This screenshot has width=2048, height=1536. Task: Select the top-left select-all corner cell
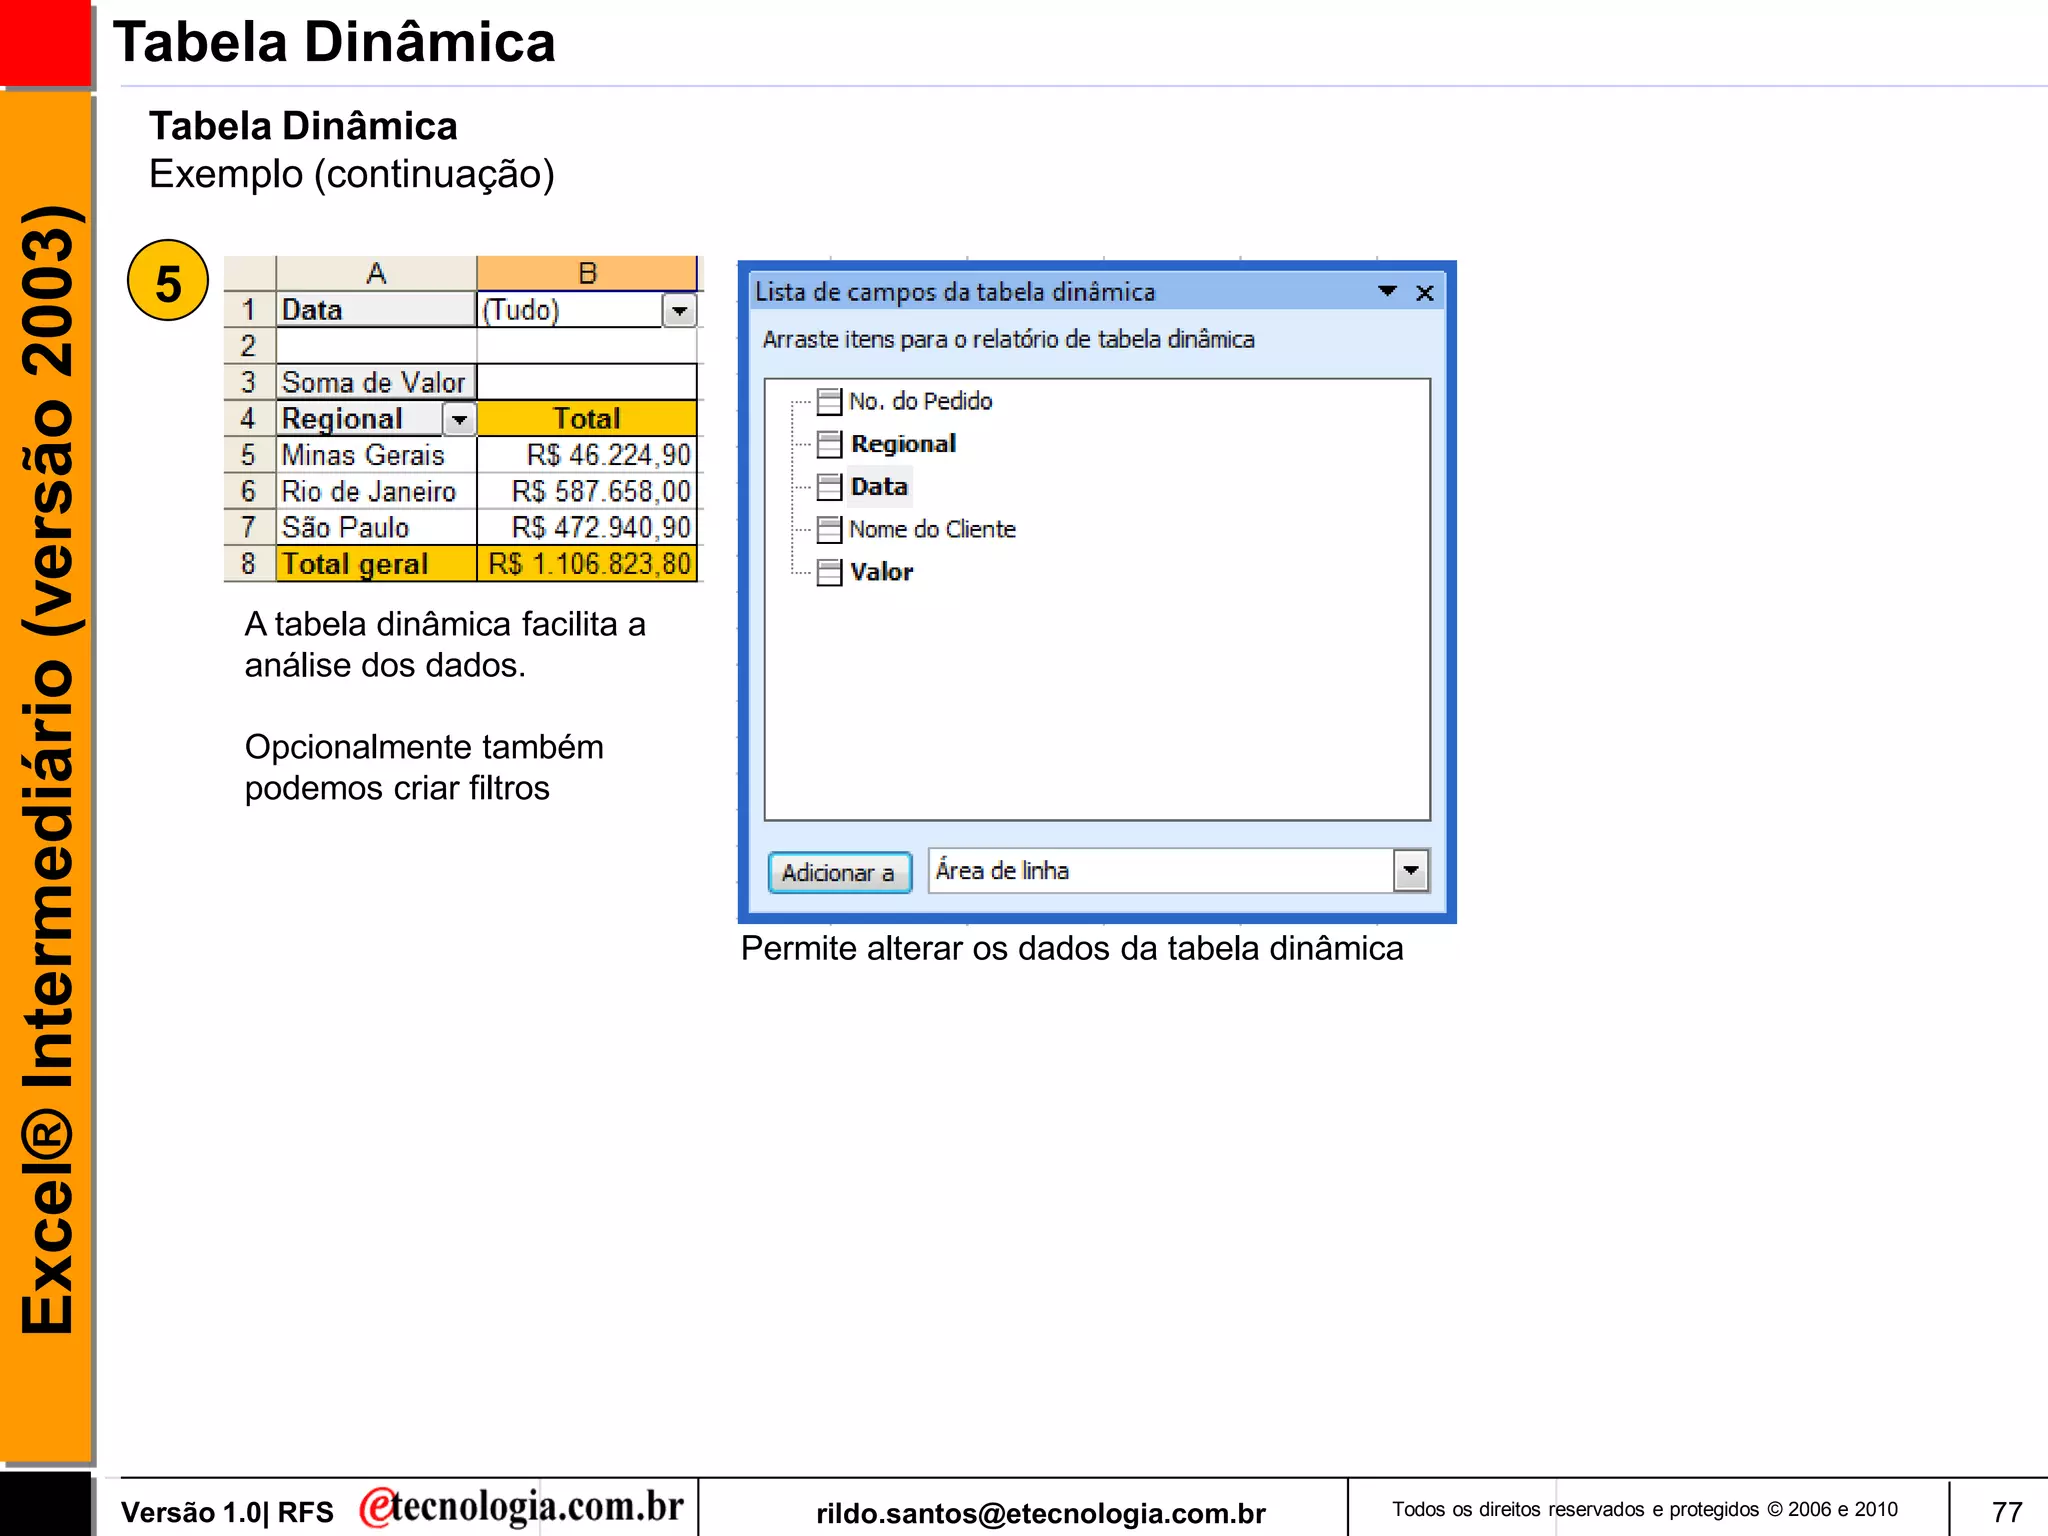(x=249, y=273)
